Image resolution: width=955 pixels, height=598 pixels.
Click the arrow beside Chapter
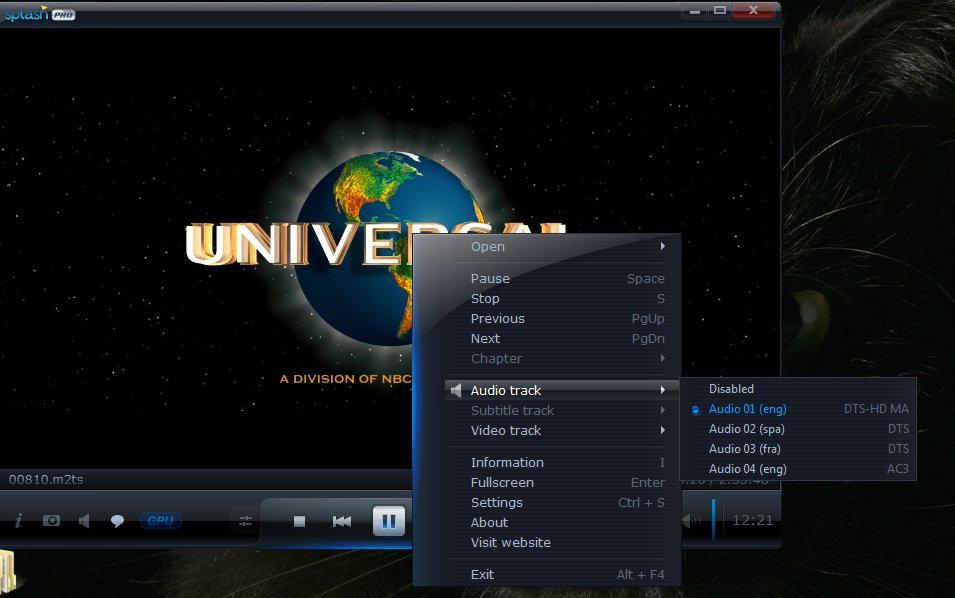click(663, 358)
